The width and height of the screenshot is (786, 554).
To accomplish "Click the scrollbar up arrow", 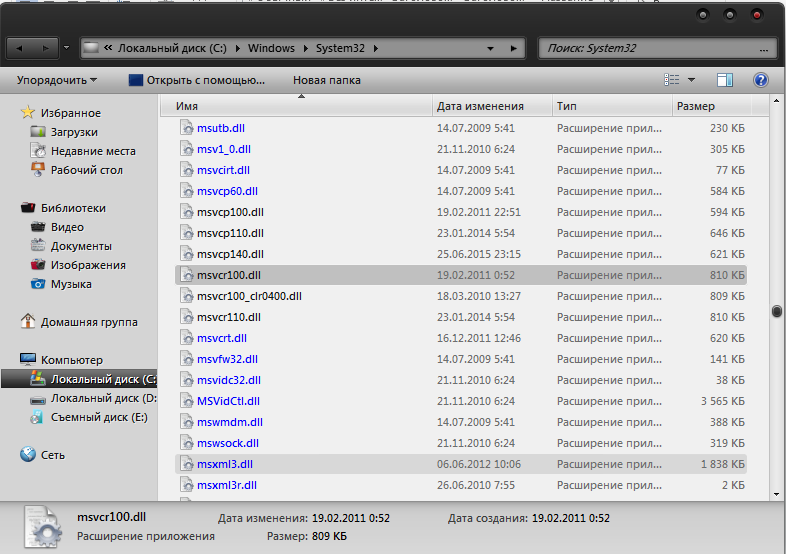I will tap(776, 100).
